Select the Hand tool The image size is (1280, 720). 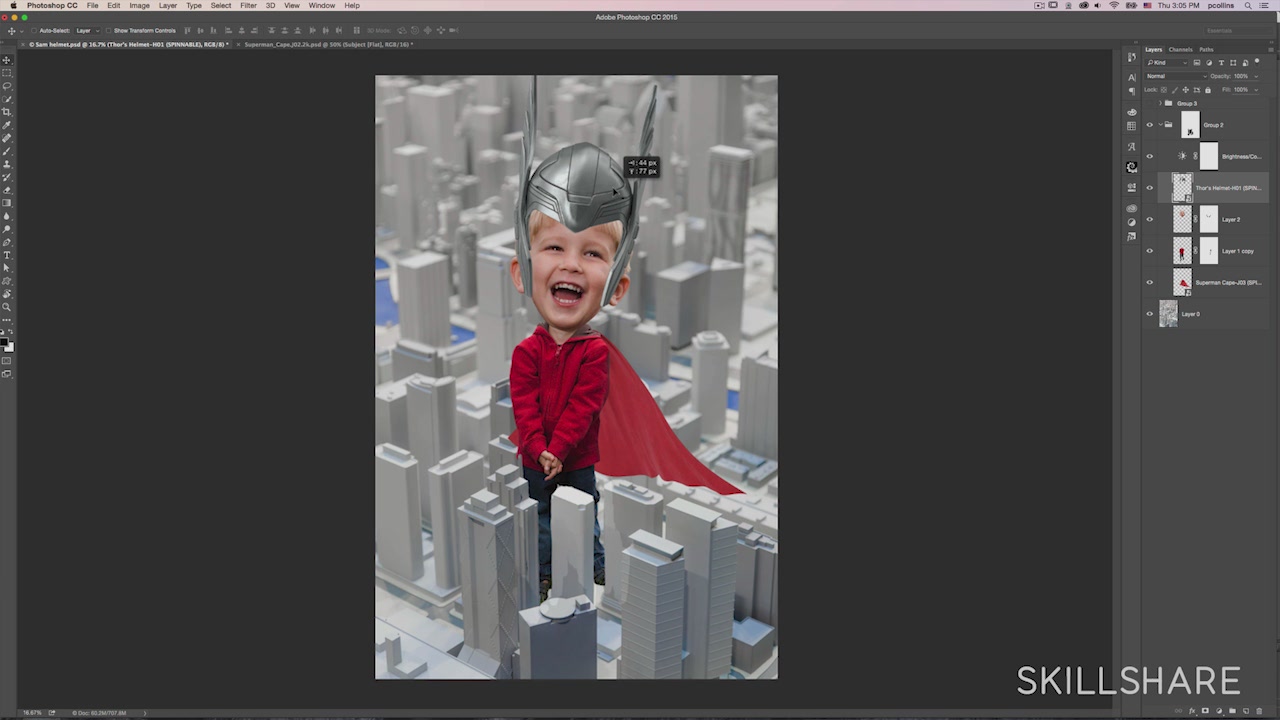coord(7,294)
